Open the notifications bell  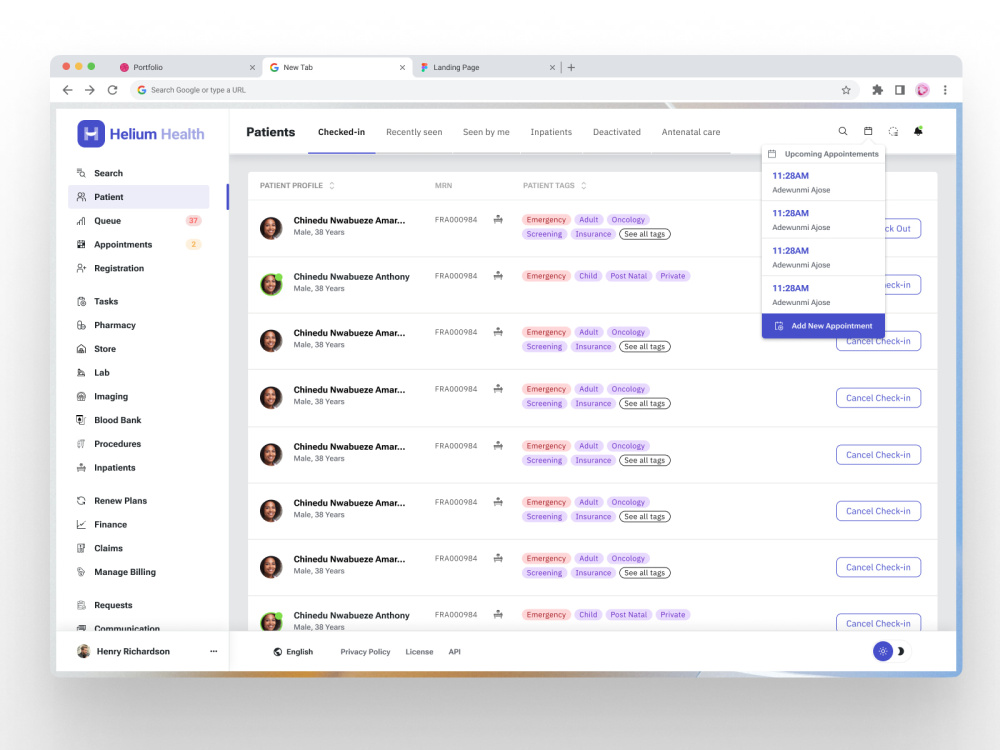918,131
